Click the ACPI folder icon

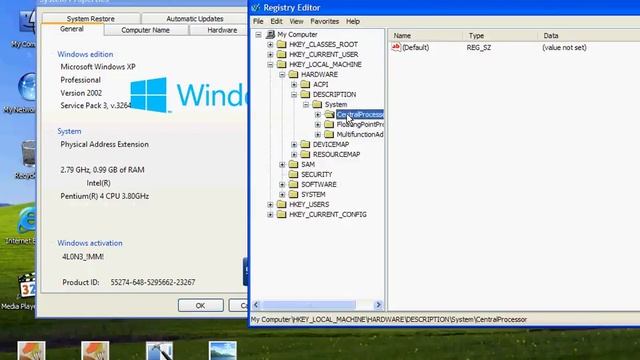(305, 84)
